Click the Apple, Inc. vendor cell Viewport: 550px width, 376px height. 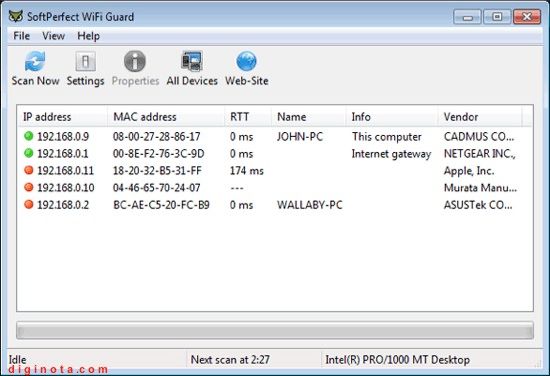(469, 171)
